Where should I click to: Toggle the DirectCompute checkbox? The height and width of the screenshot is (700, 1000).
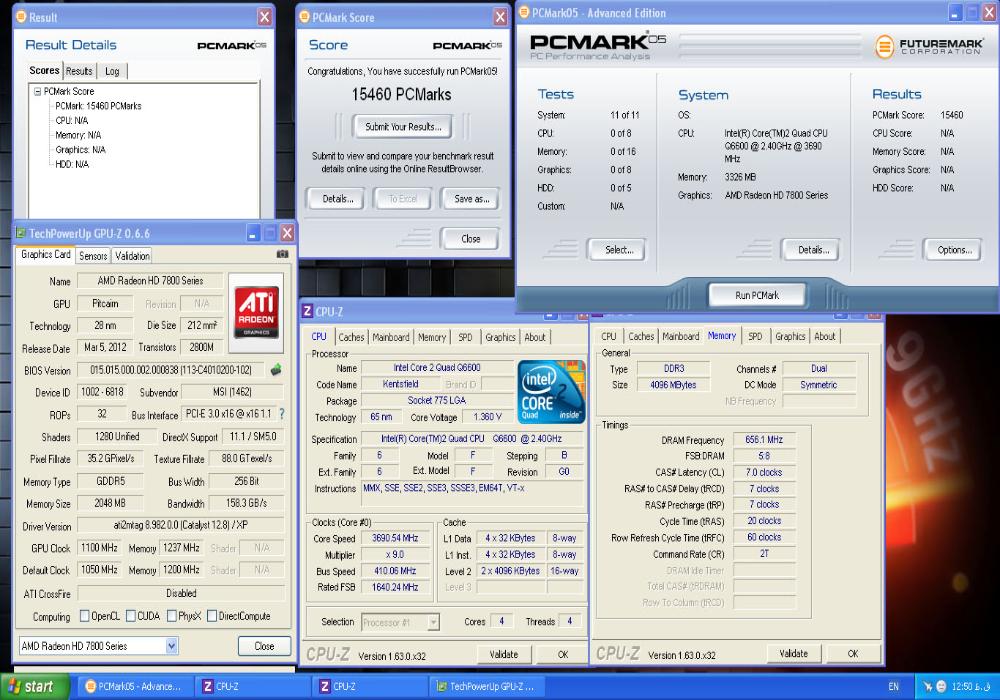click(x=212, y=616)
